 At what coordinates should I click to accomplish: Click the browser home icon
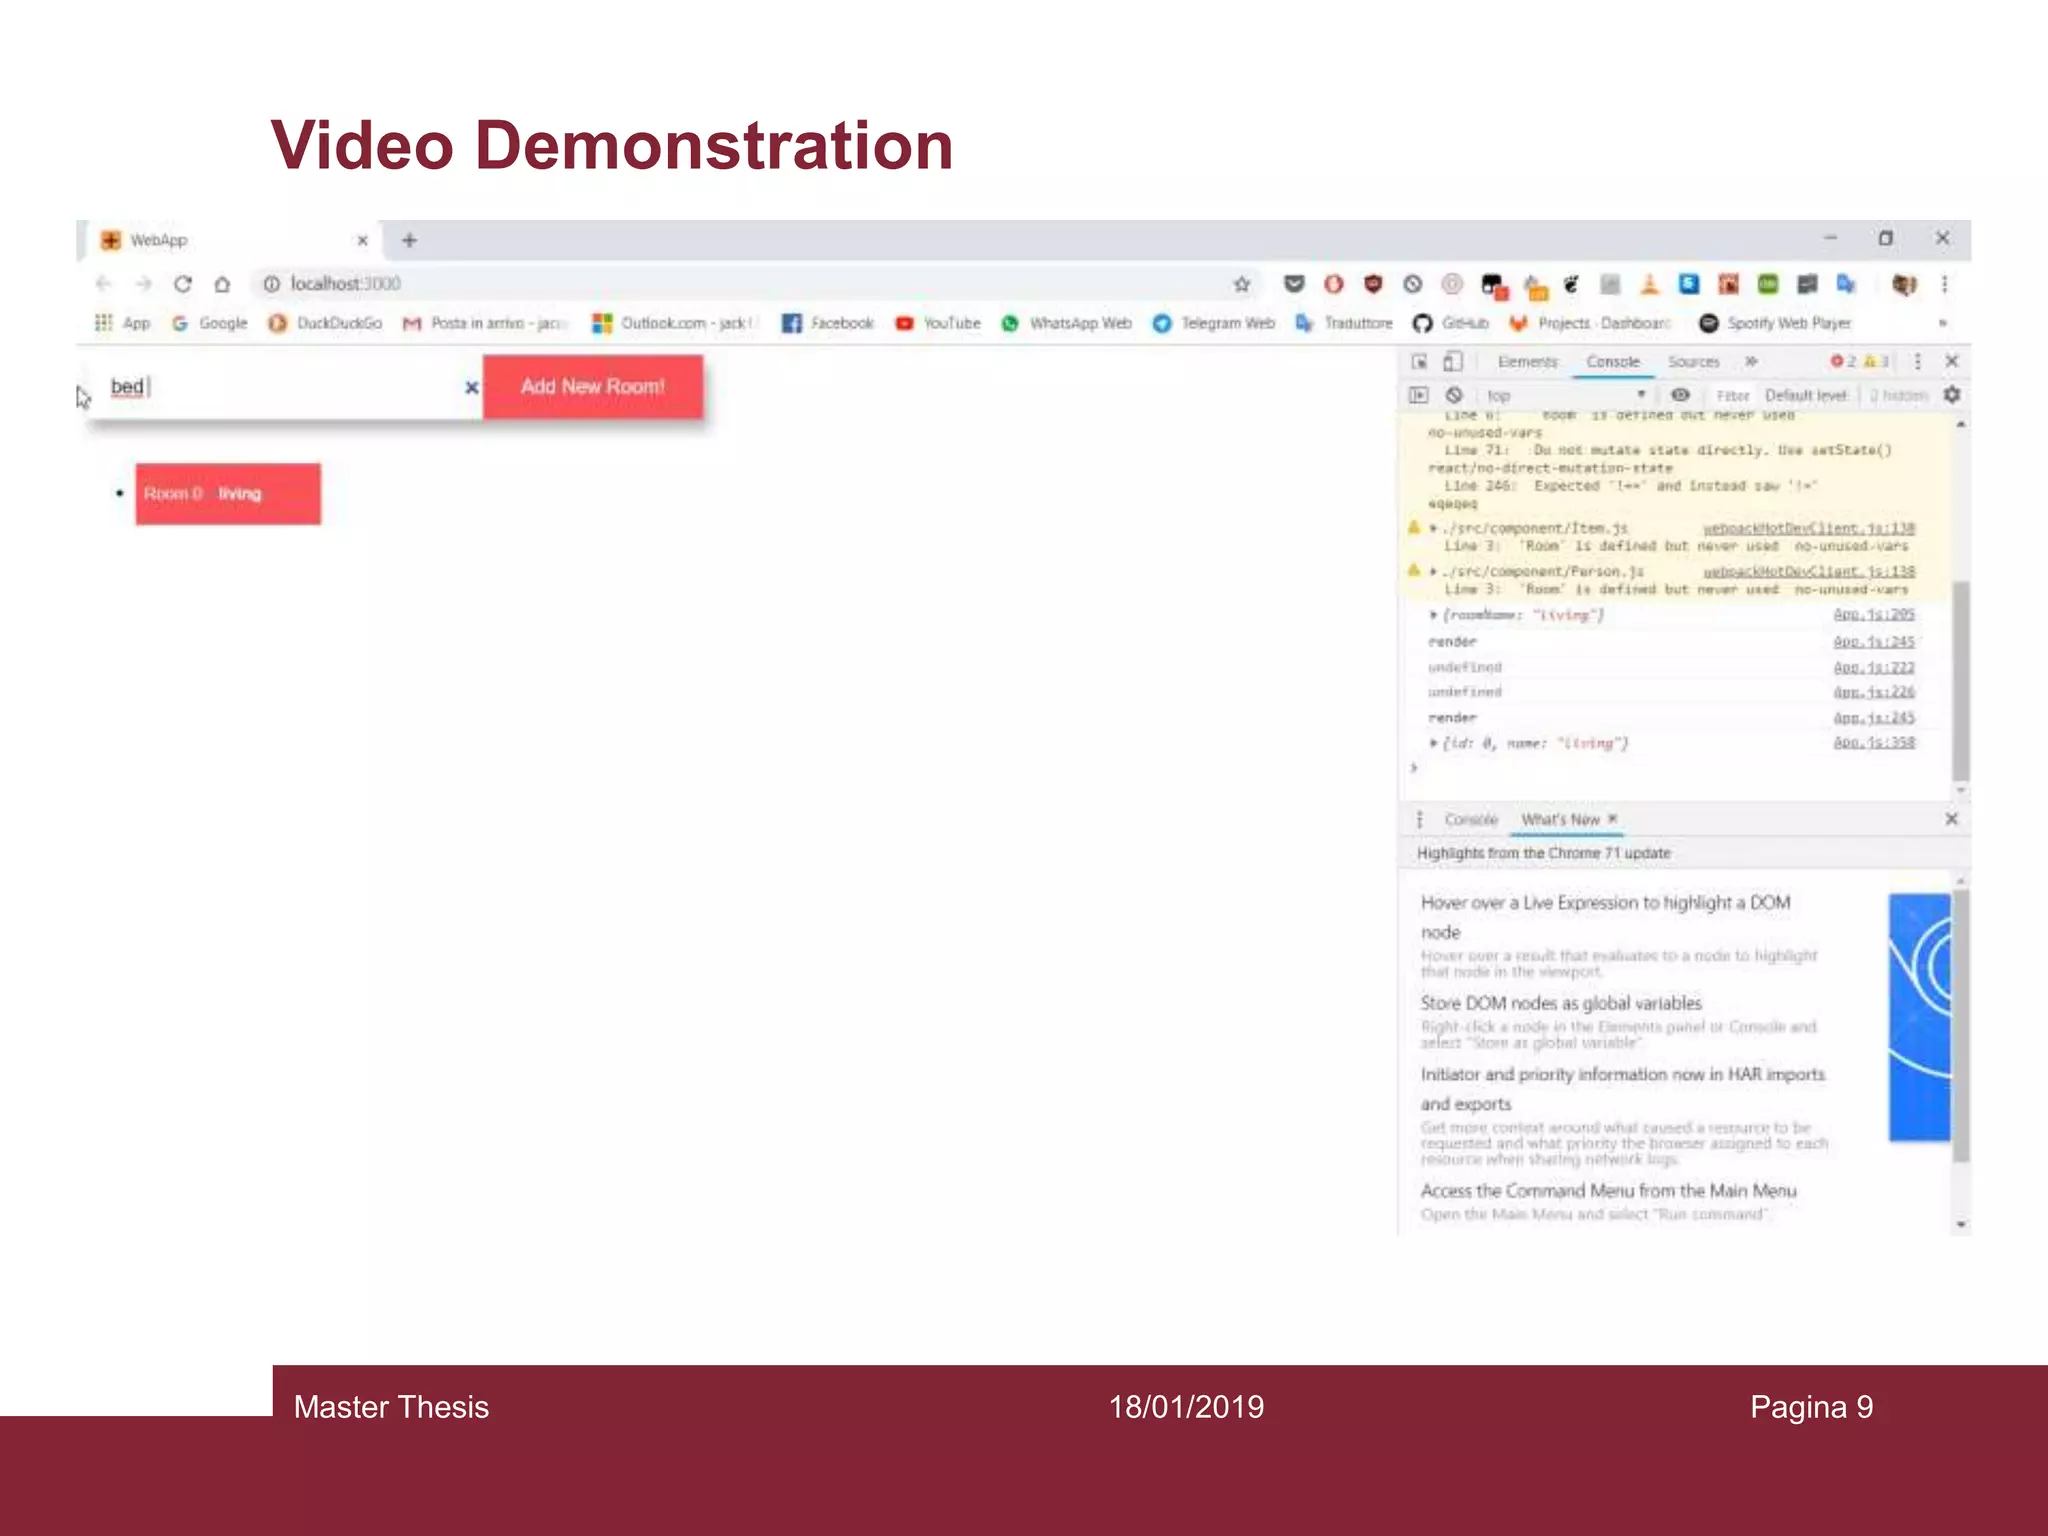[x=222, y=284]
